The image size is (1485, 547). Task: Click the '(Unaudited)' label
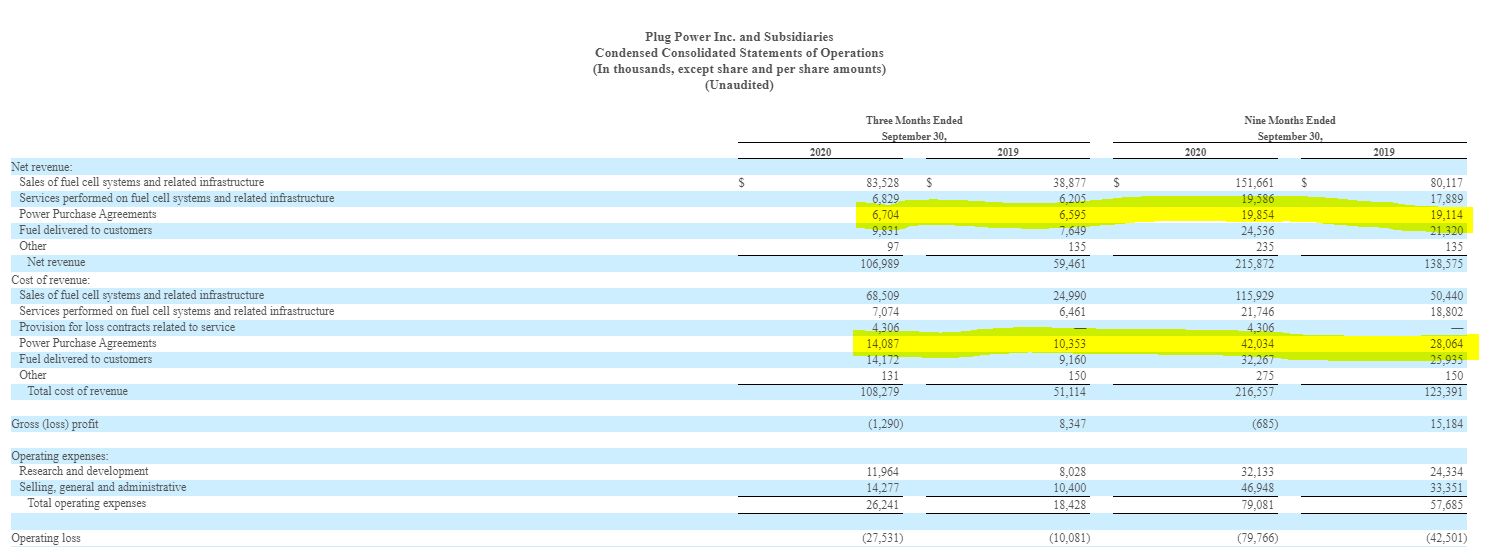pos(739,85)
